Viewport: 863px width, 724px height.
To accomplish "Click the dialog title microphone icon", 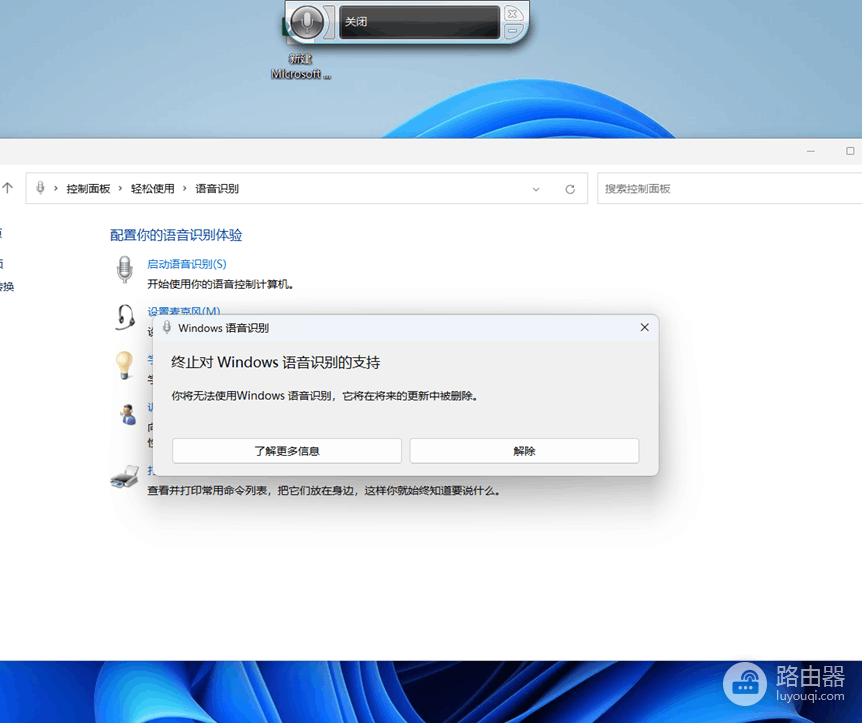I will coord(167,328).
